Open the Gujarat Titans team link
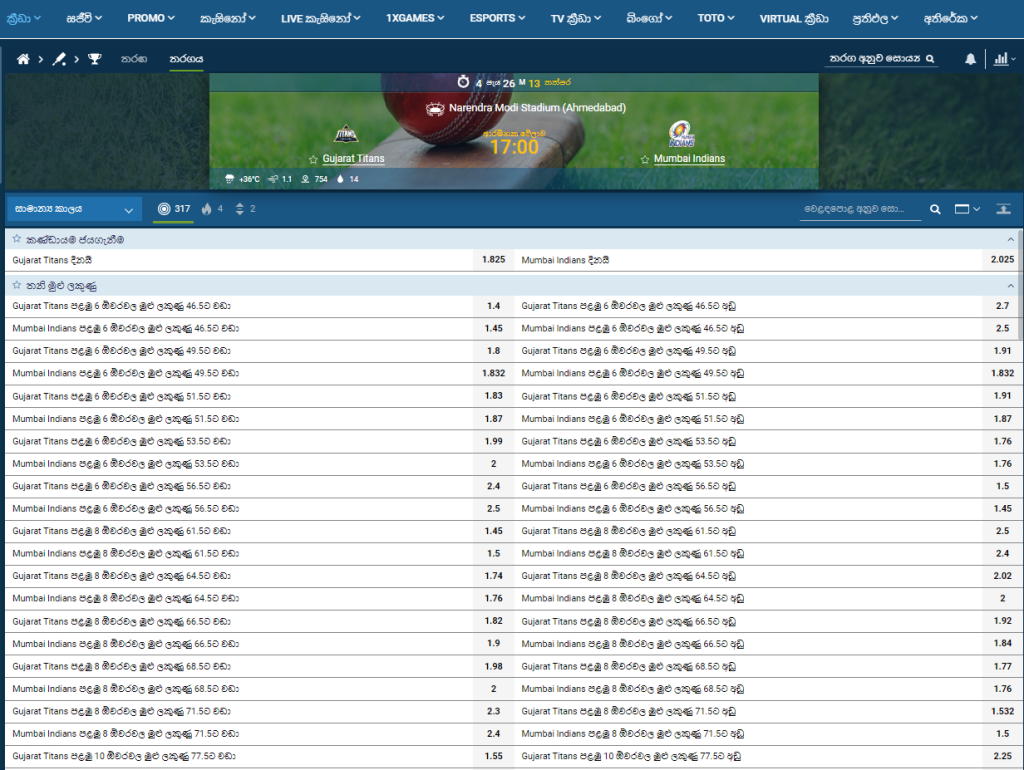Viewport: 1024px width, 770px height. [353, 159]
